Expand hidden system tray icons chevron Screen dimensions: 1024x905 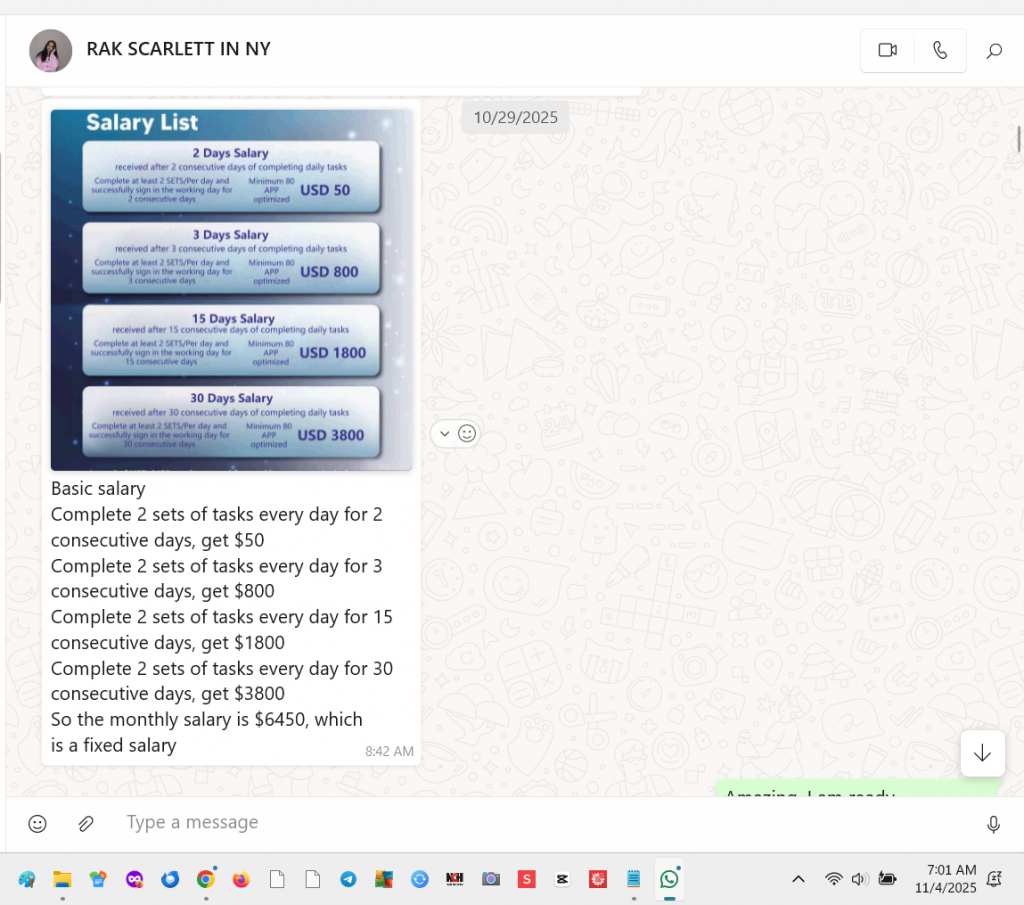798,879
